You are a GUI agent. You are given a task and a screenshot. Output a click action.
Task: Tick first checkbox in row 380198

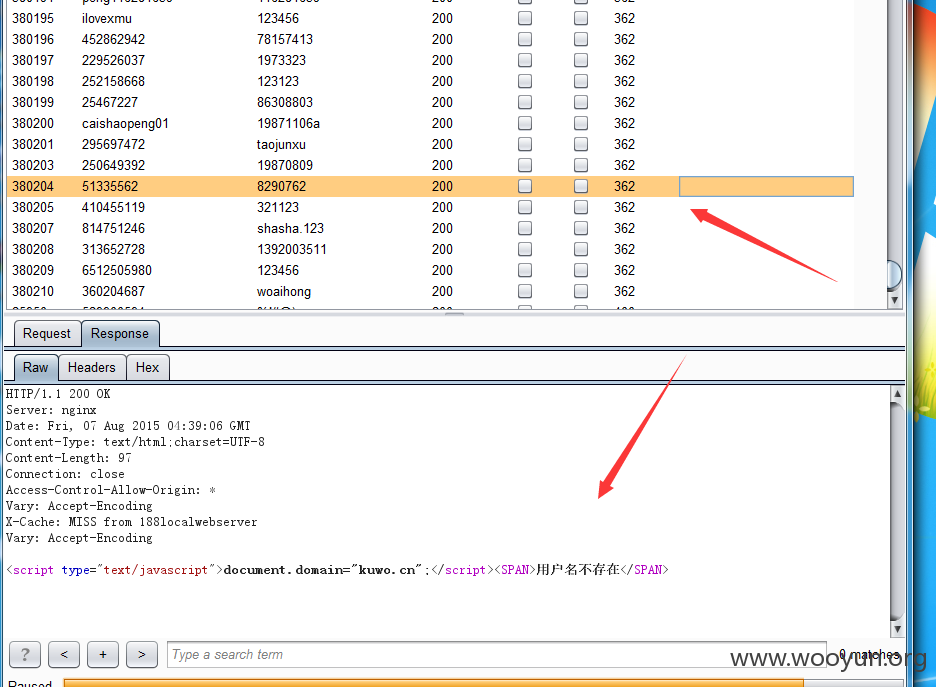pyautogui.click(x=525, y=81)
